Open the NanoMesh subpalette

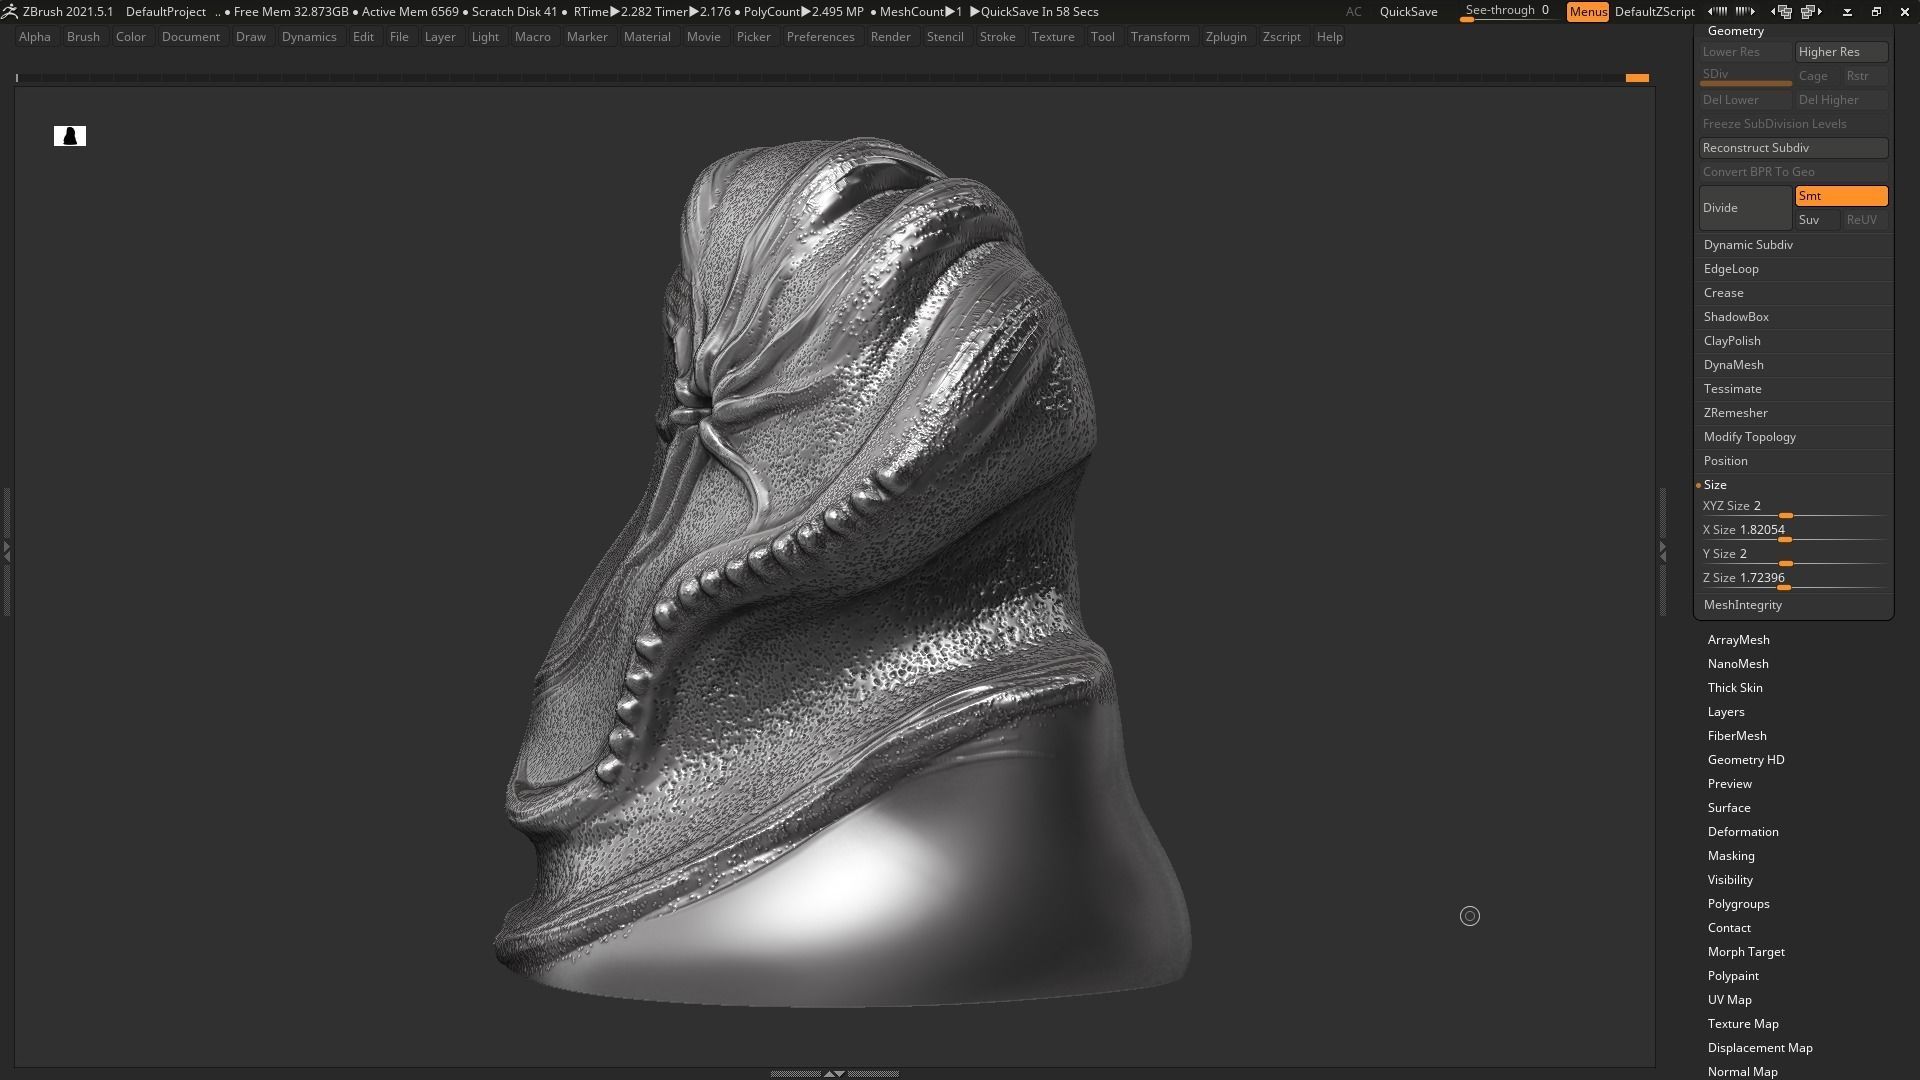(x=1738, y=664)
